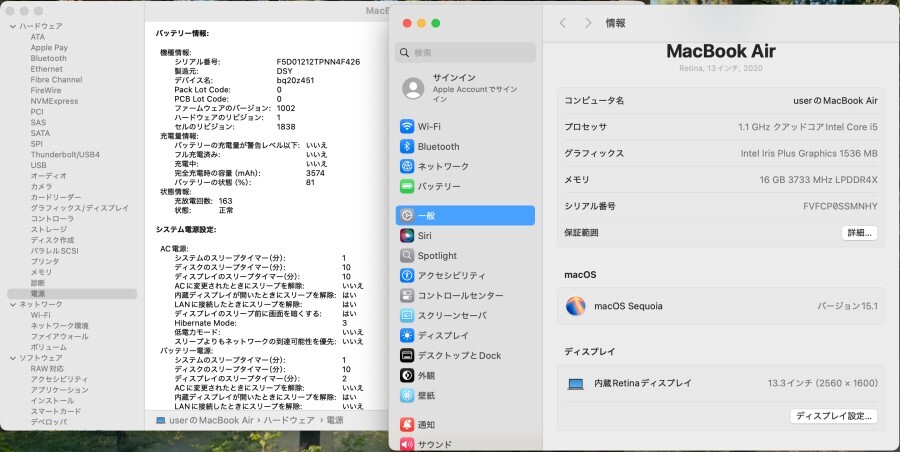This screenshot has height=452, width=900.
Task: Click the search magnifier icon in Settings
Action: click(405, 52)
